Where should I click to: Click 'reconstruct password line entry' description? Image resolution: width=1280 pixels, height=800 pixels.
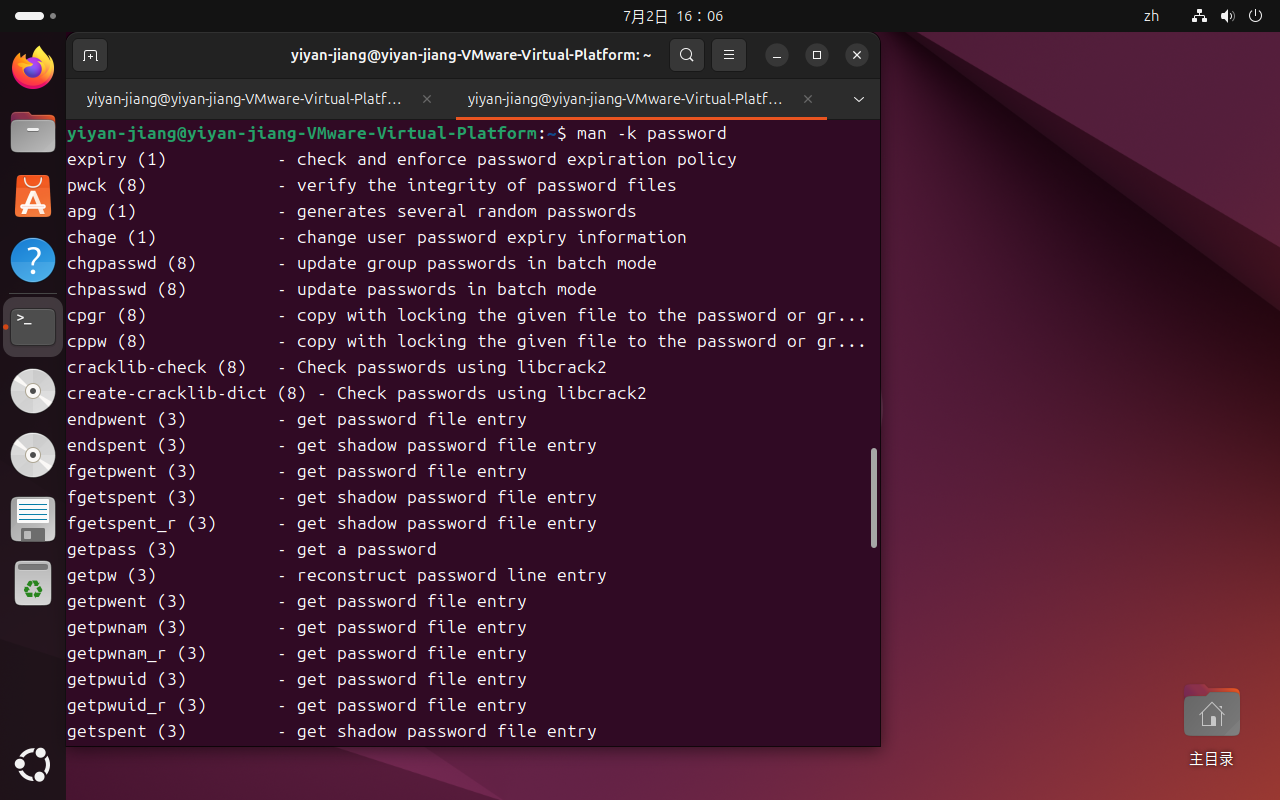point(452,575)
